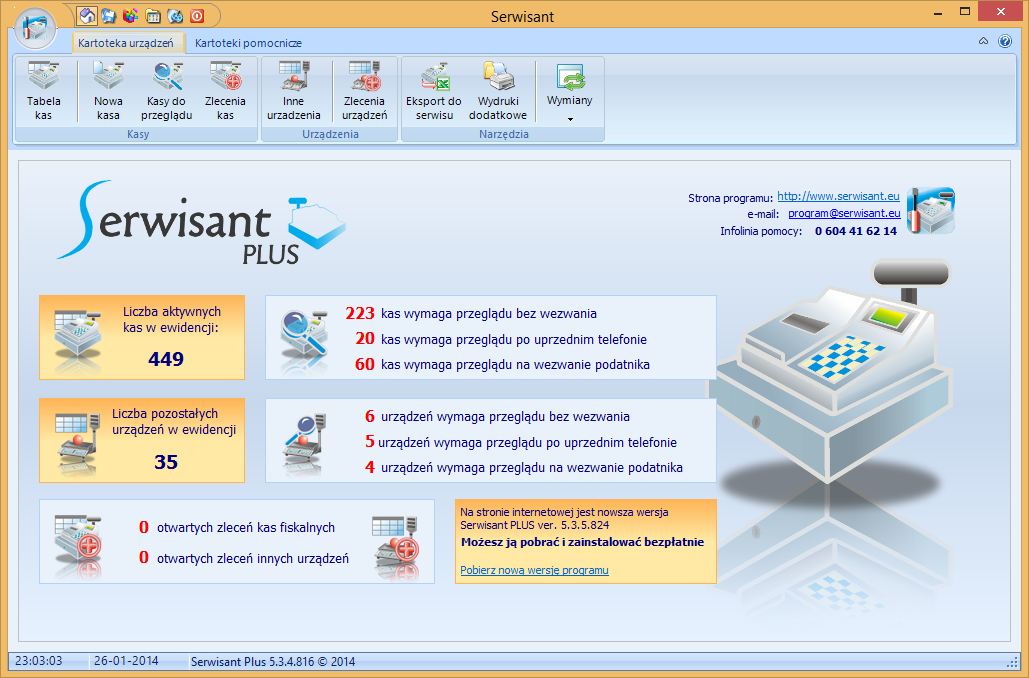This screenshot has height=678, width=1029.
Task: Click the program@serwisant.eu email link
Action: tap(844, 213)
